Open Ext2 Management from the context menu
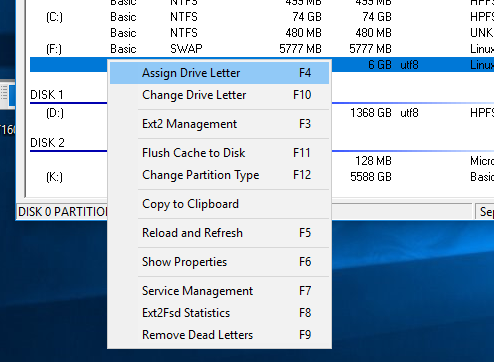This screenshot has width=494, height=362. pyautogui.click(x=219, y=124)
